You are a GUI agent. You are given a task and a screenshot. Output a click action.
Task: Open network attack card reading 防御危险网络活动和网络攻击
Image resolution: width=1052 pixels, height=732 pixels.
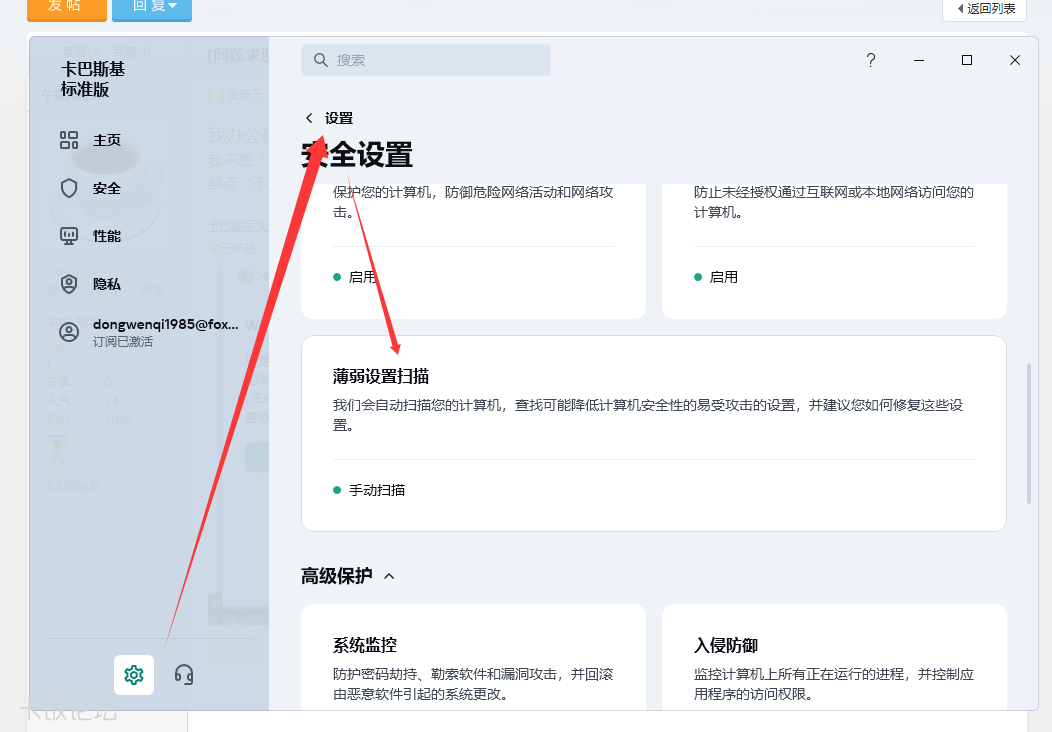[473, 252]
